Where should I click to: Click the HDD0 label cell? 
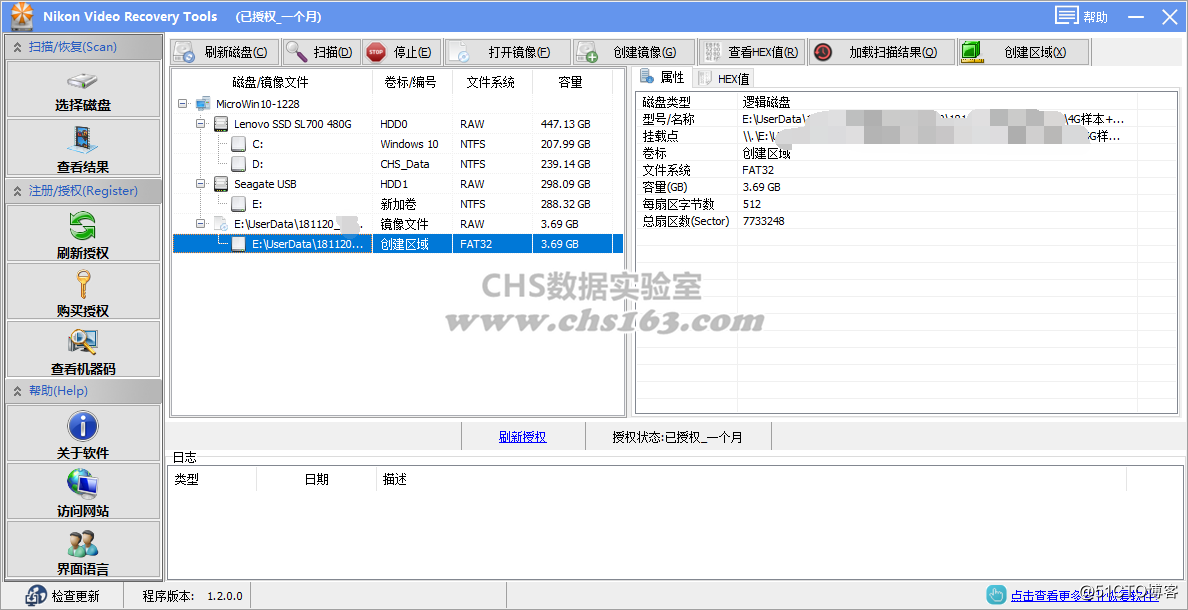(x=393, y=124)
